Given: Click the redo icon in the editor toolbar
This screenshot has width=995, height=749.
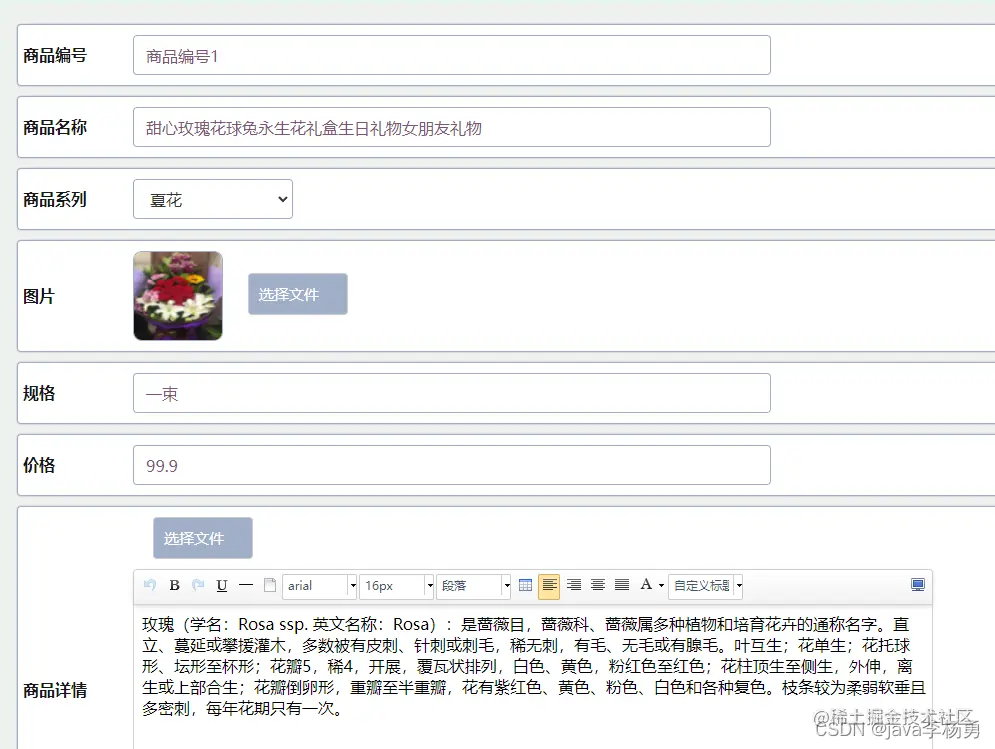Looking at the screenshot, I should coord(198,585).
